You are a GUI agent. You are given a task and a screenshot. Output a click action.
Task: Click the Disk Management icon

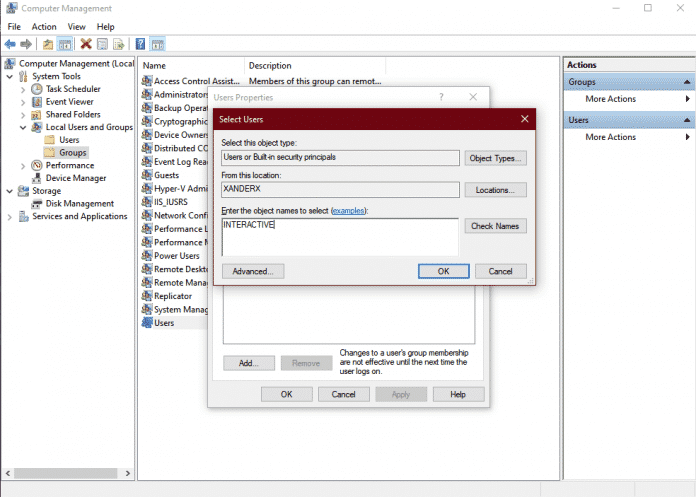tap(38, 203)
